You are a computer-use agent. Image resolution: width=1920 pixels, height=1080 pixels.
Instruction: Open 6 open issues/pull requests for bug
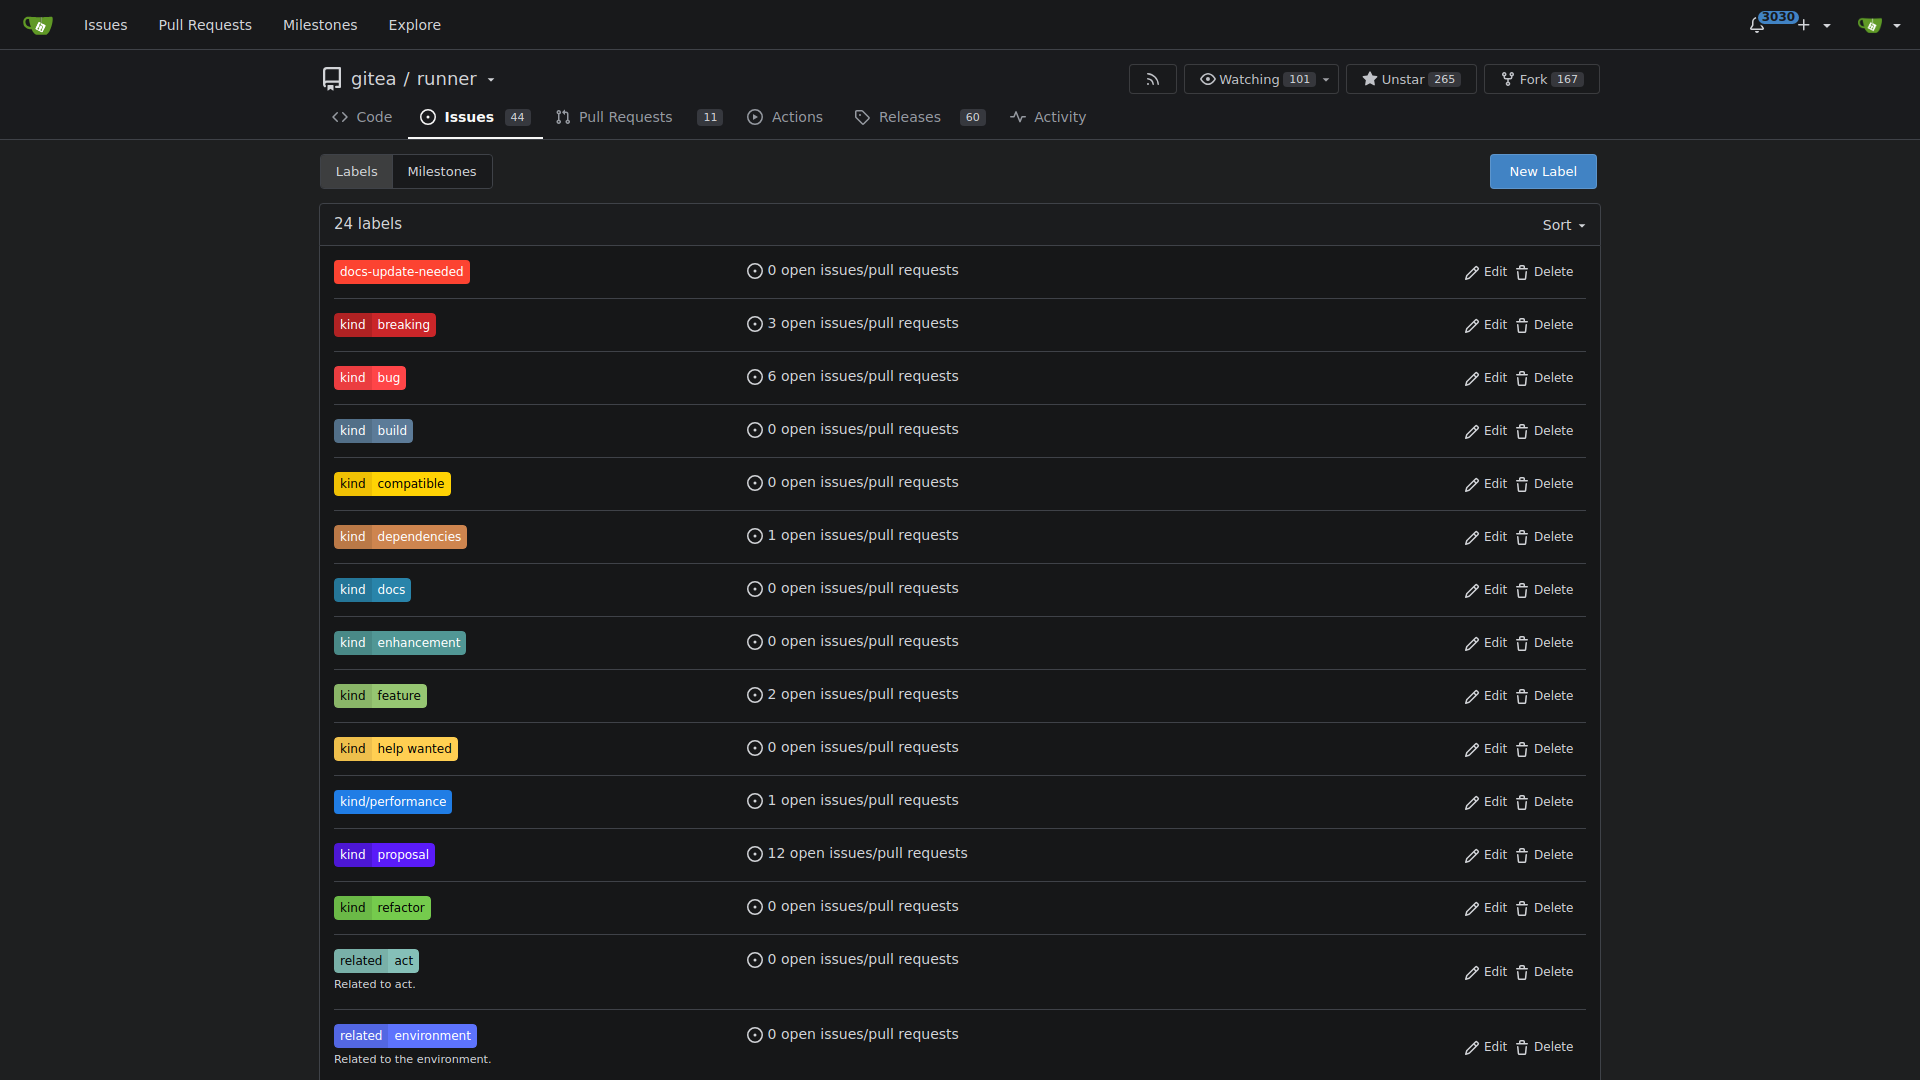pos(853,377)
